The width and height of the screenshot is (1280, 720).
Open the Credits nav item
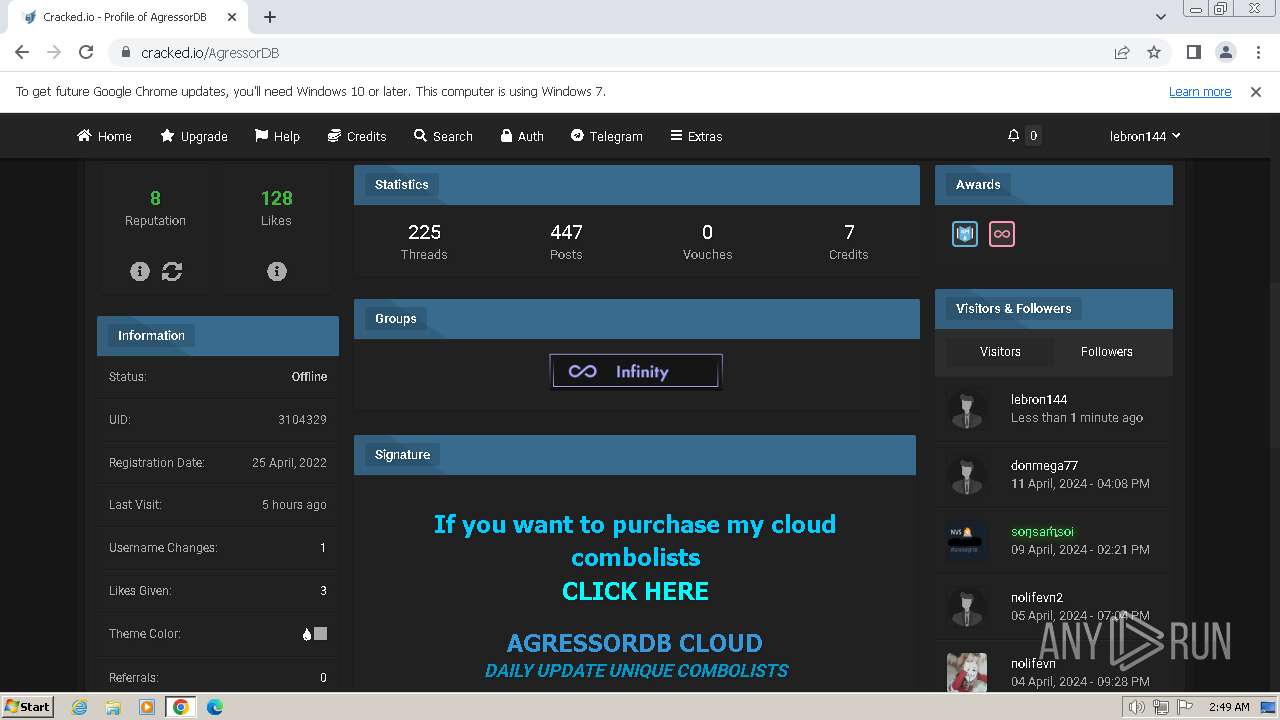(357, 136)
